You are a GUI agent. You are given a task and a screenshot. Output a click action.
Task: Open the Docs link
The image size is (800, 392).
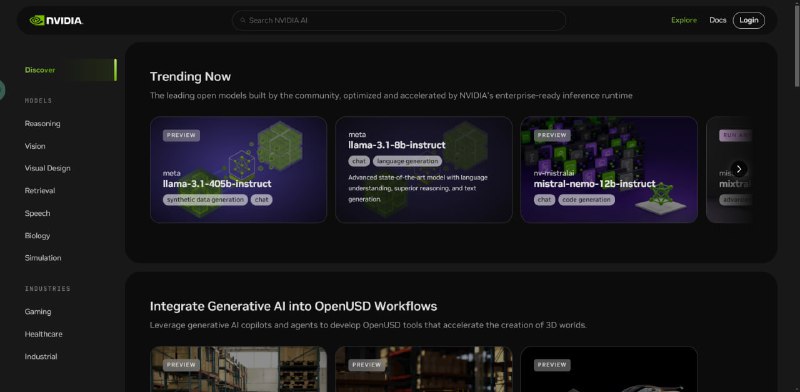pyautogui.click(x=717, y=20)
